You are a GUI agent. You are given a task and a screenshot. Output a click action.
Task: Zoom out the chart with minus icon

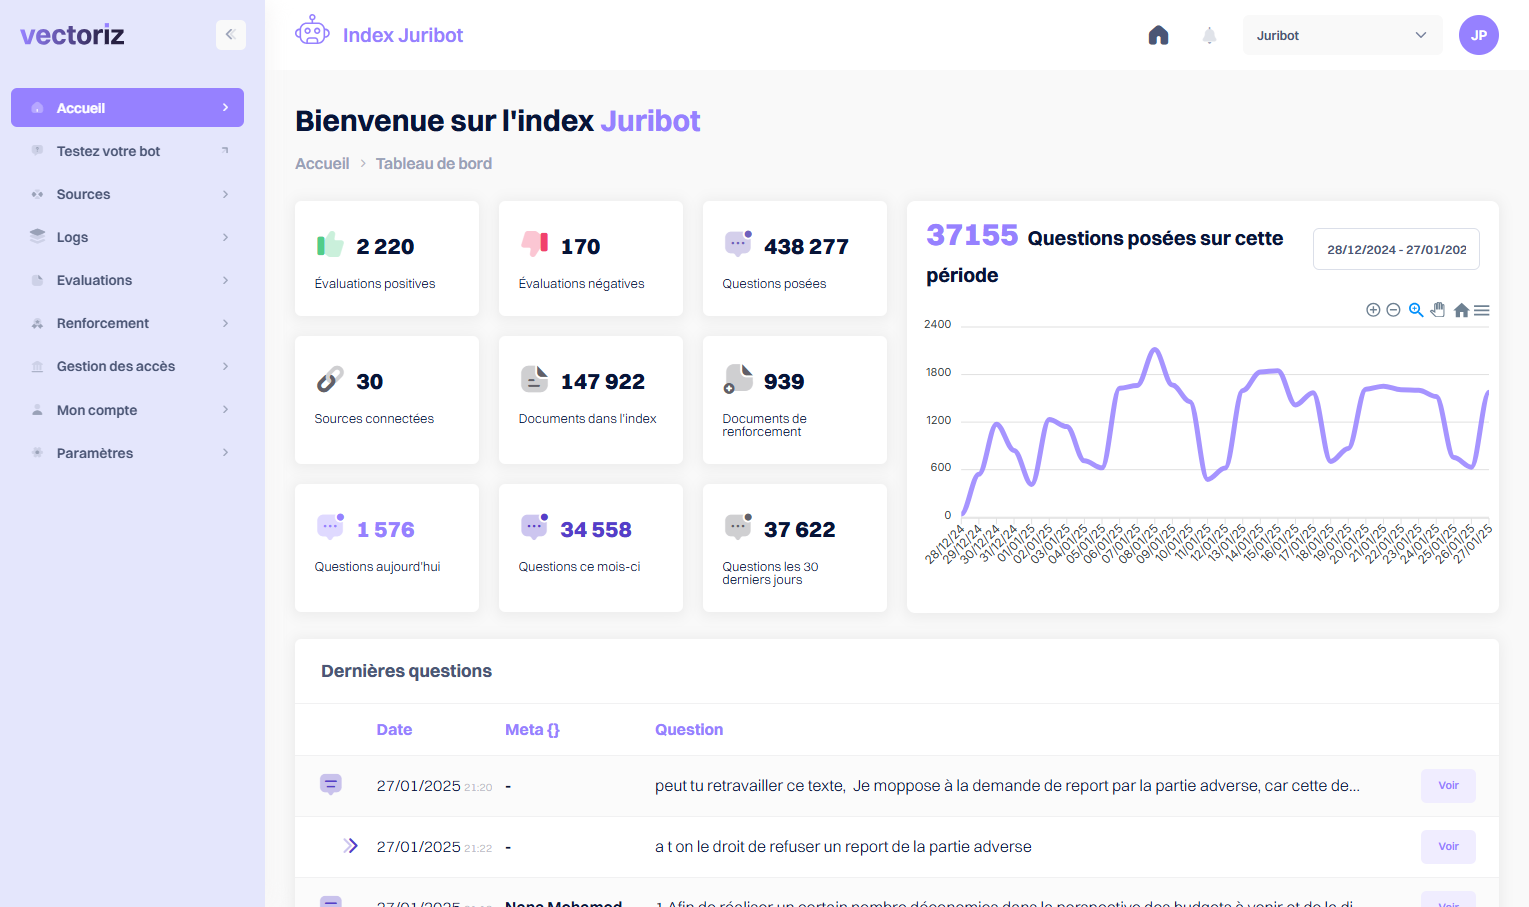coord(1393,310)
